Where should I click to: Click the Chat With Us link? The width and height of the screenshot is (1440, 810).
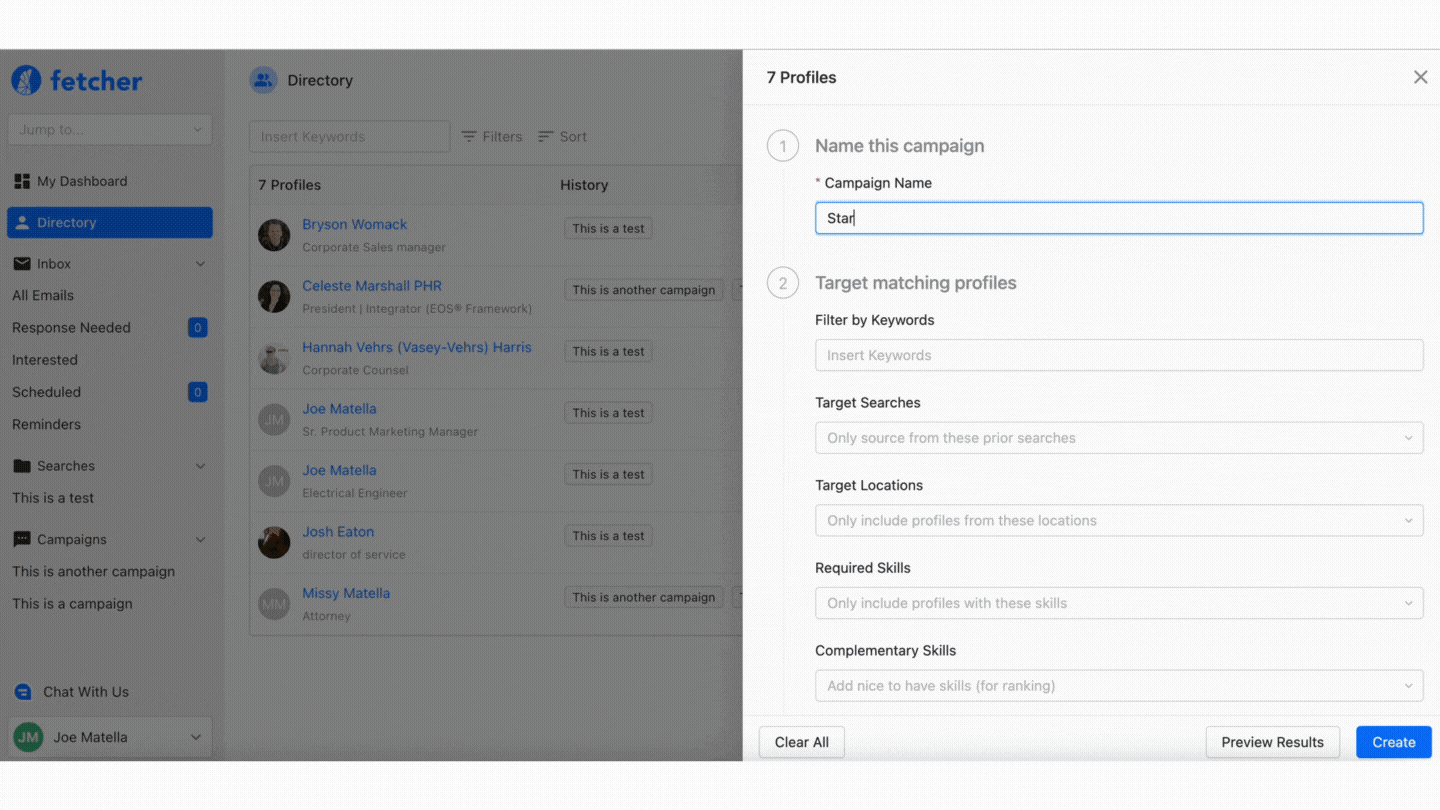point(86,692)
